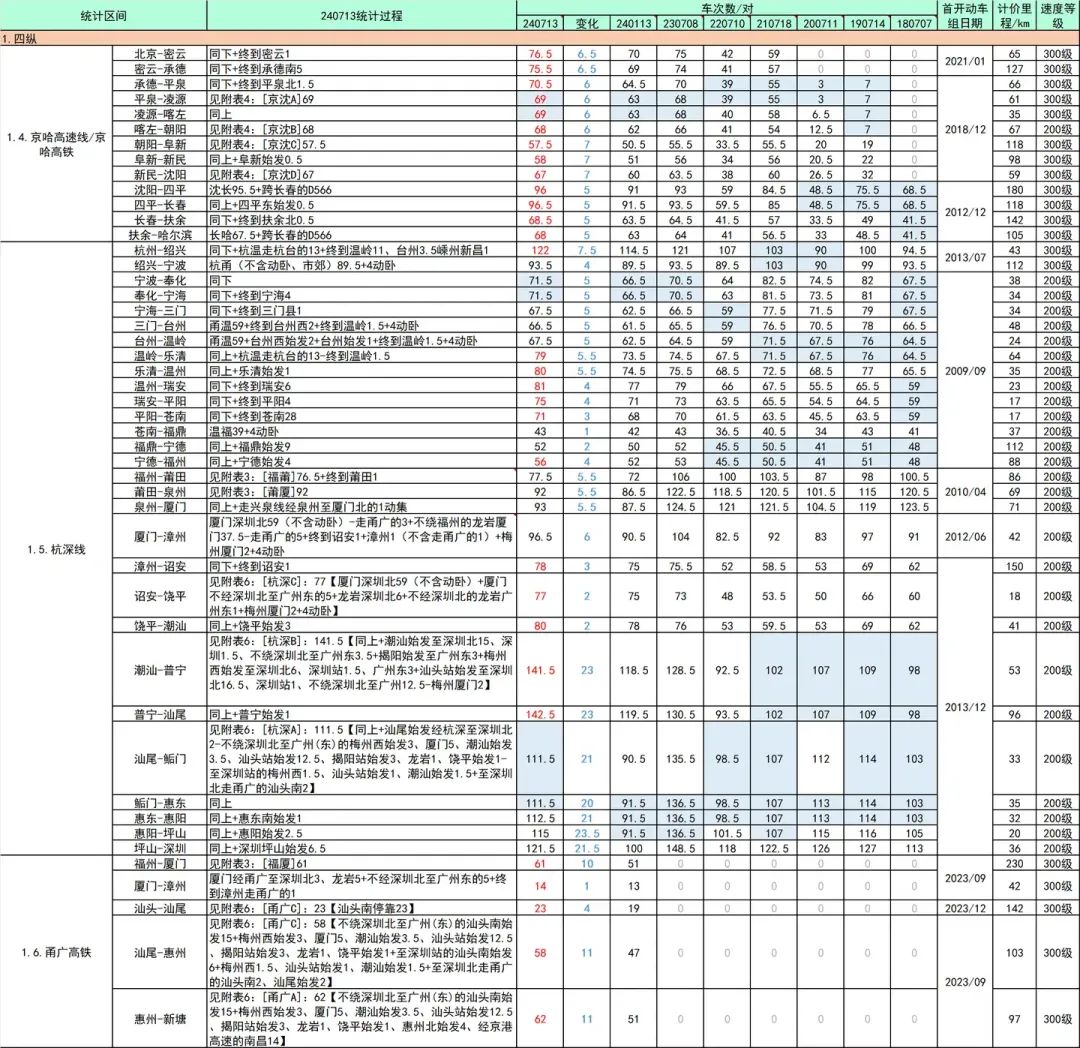Click the 1.5.杭深线 group cell

[56, 549]
